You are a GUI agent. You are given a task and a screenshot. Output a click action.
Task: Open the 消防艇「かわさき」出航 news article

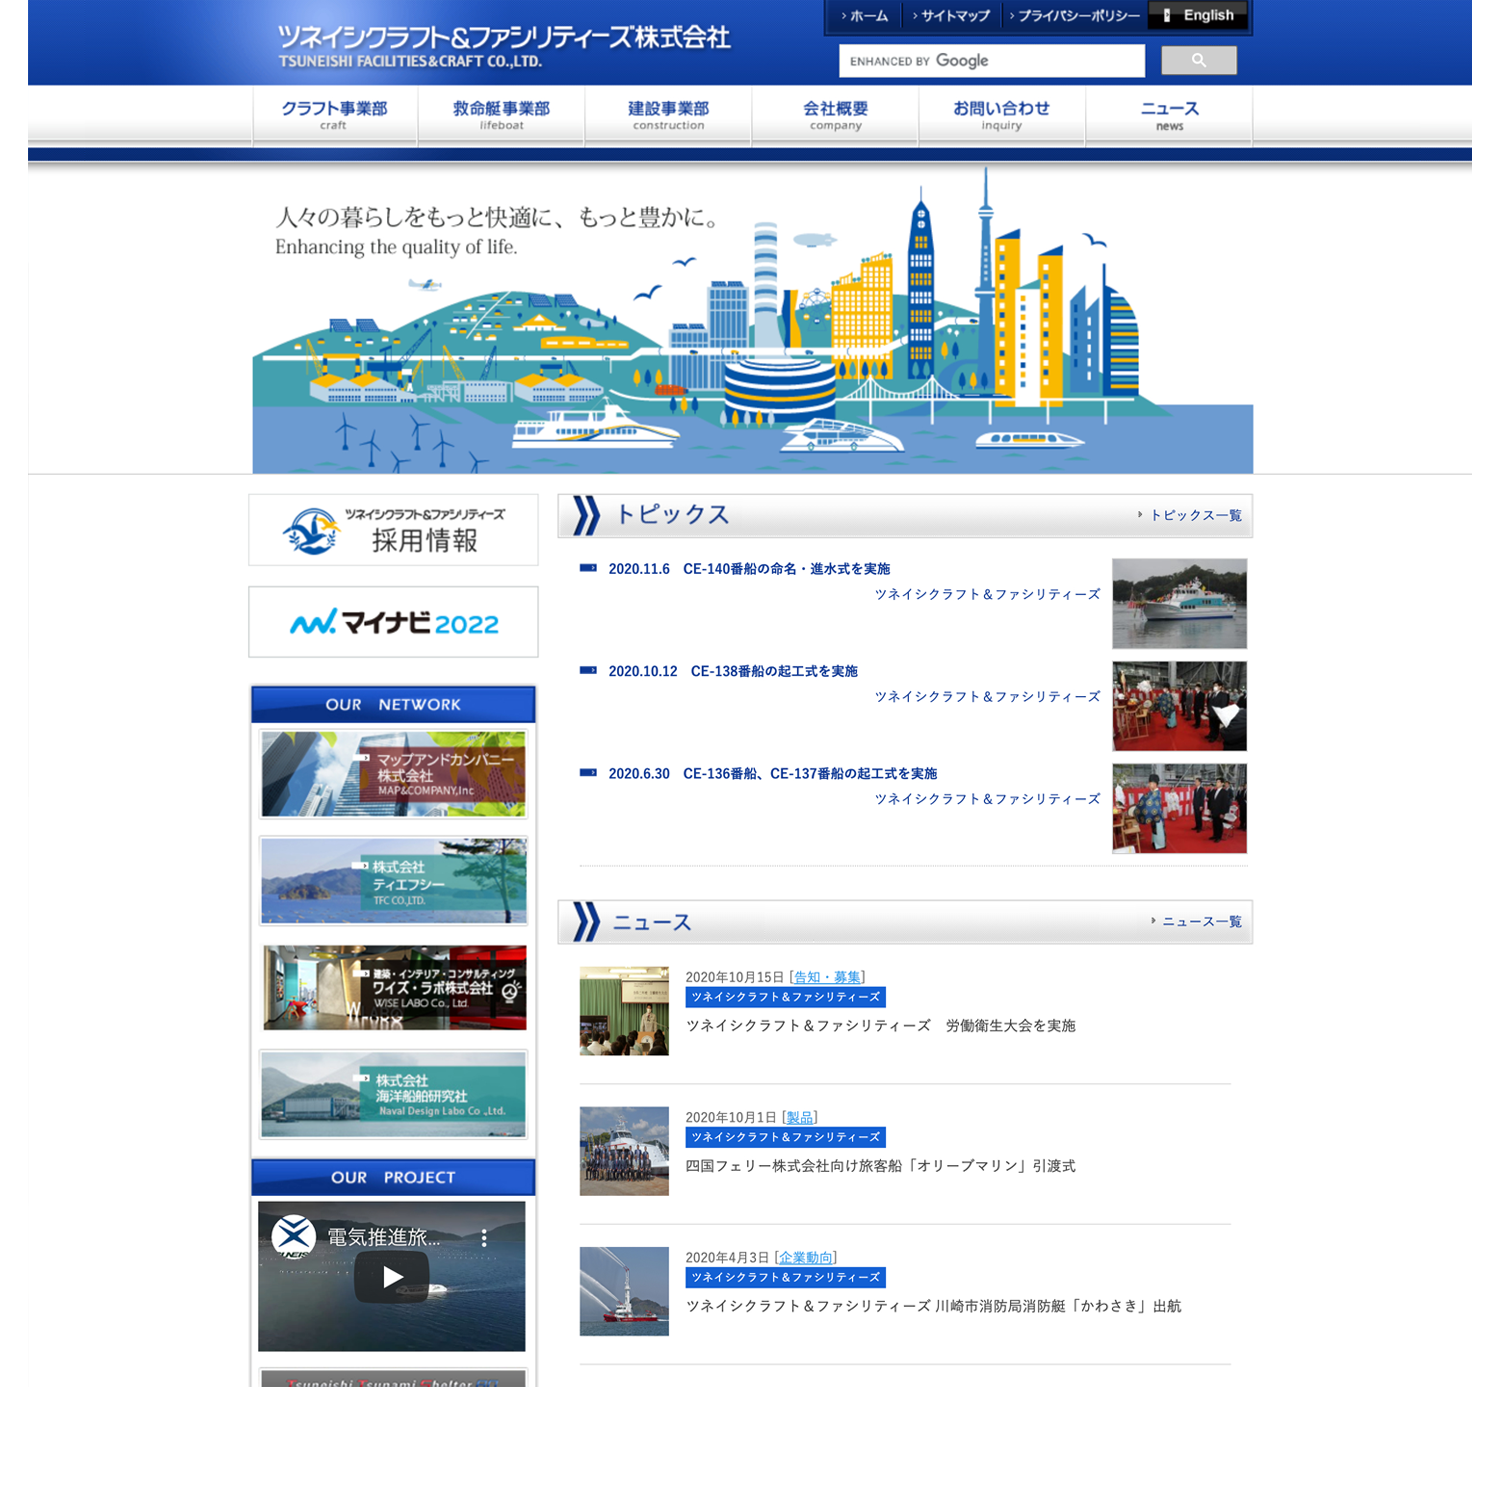coord(933,1305)
